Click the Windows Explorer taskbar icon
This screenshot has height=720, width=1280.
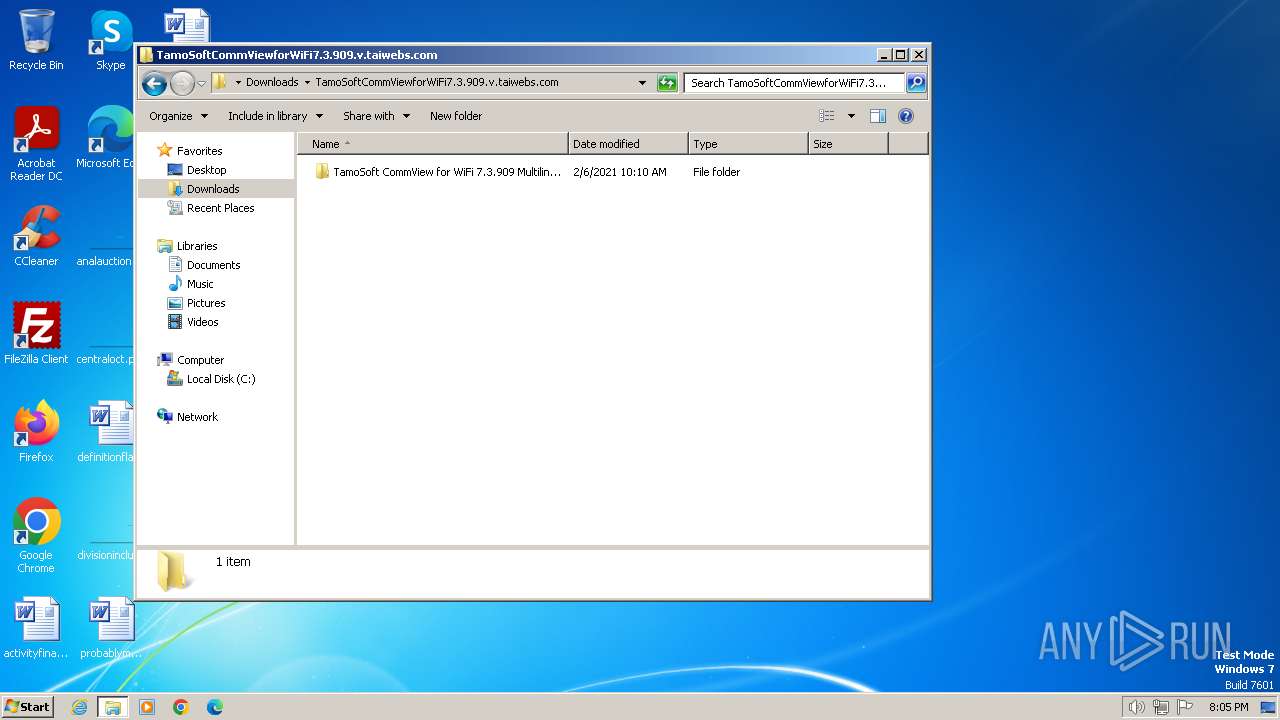tap(113, 707)
